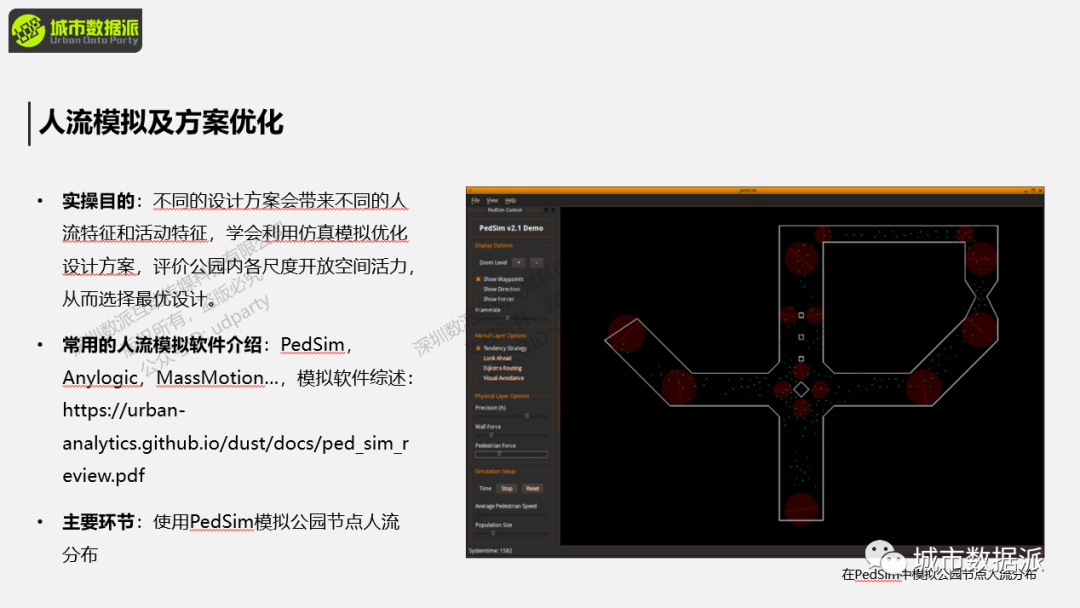This screenshot has height=608, width=1080.
Task: Click the Display Options group label
Action: (494, 246)
